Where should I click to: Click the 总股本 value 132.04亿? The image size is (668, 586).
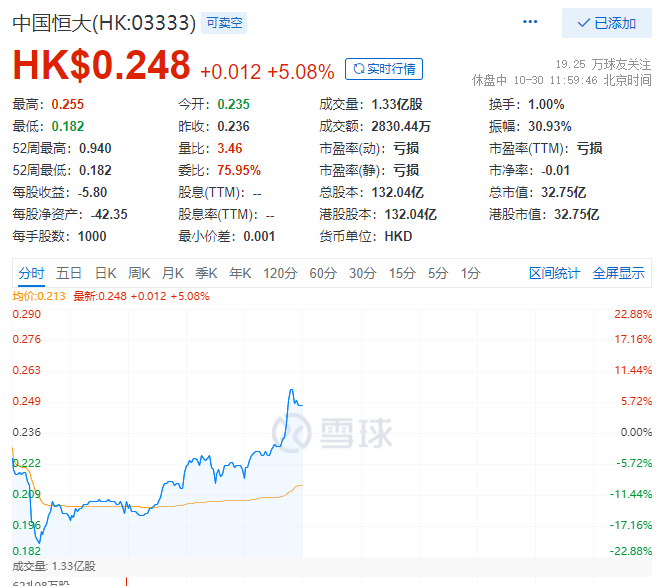(x=397, y=192)
